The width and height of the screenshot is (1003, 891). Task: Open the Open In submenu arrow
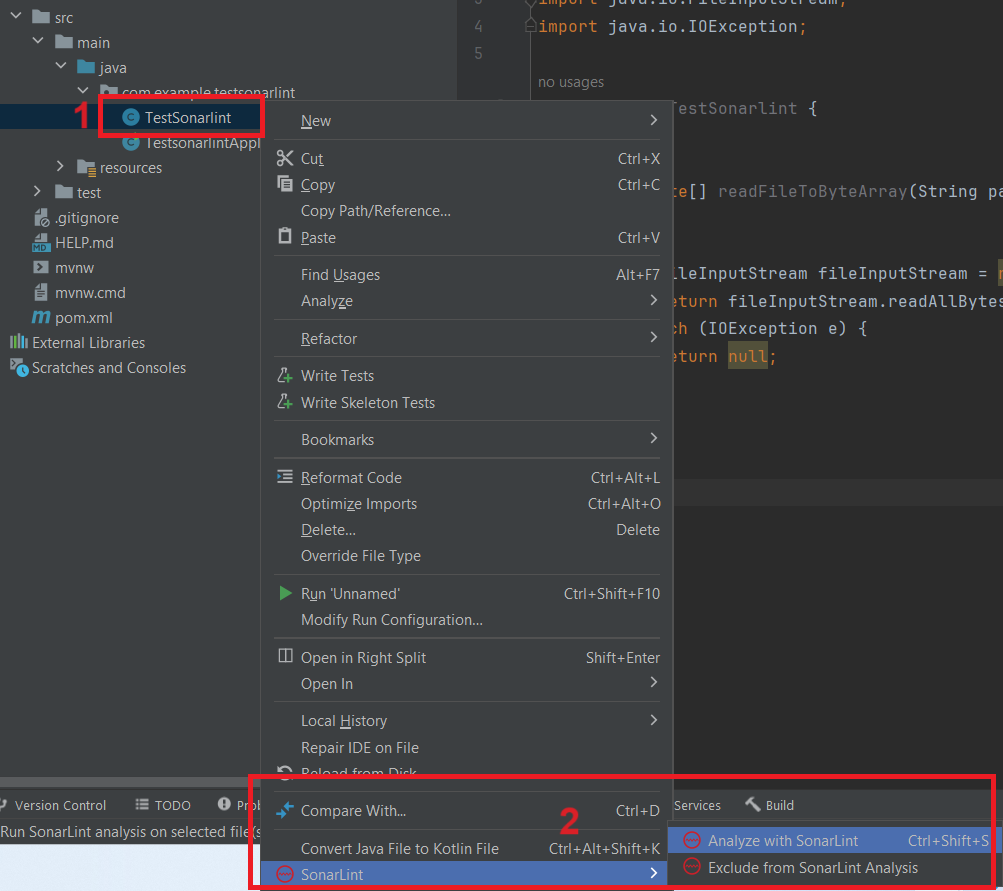[653, 682]
